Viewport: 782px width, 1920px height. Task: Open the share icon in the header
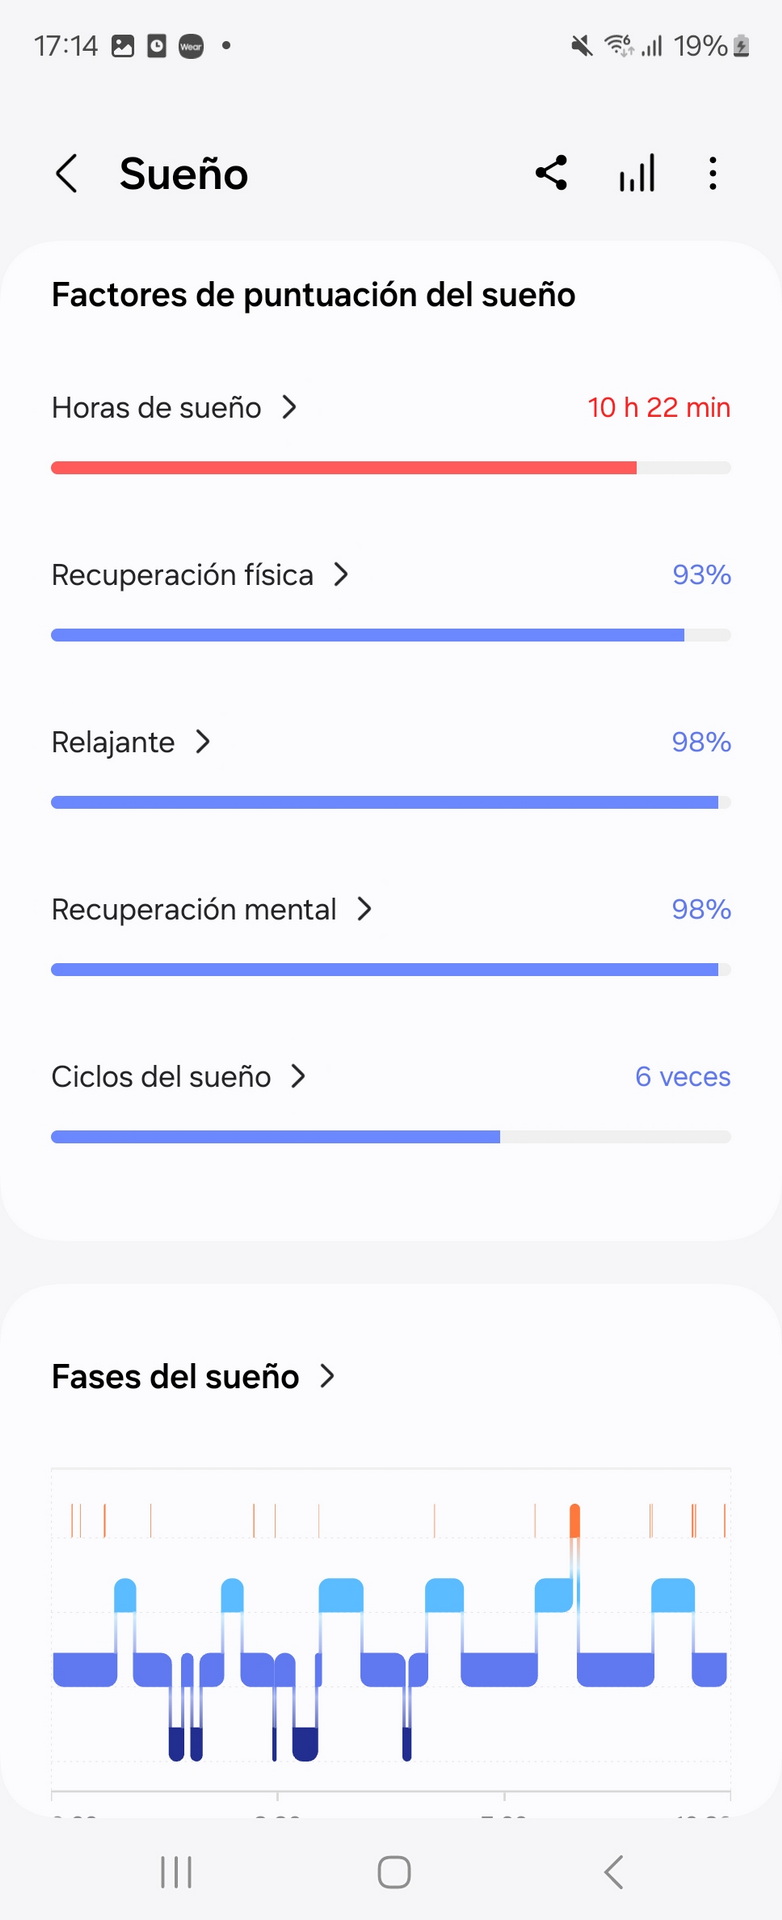coord(551,173)
